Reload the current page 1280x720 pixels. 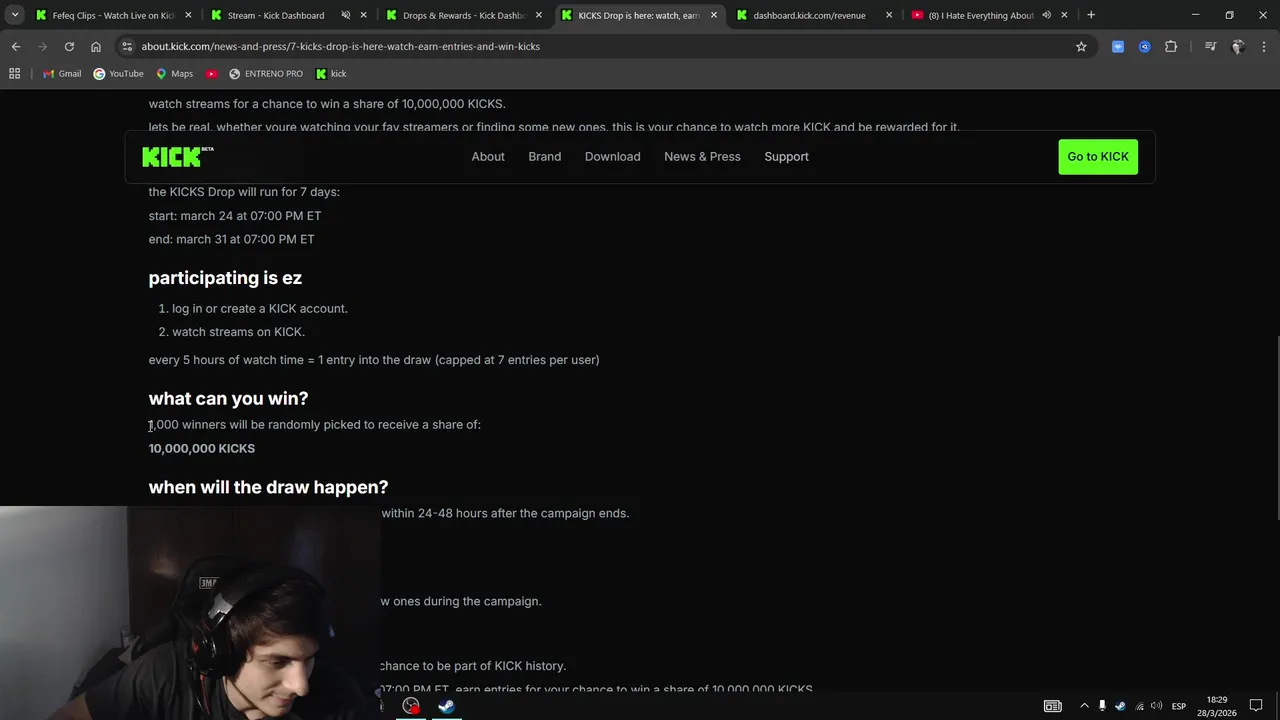coord(69,46)
